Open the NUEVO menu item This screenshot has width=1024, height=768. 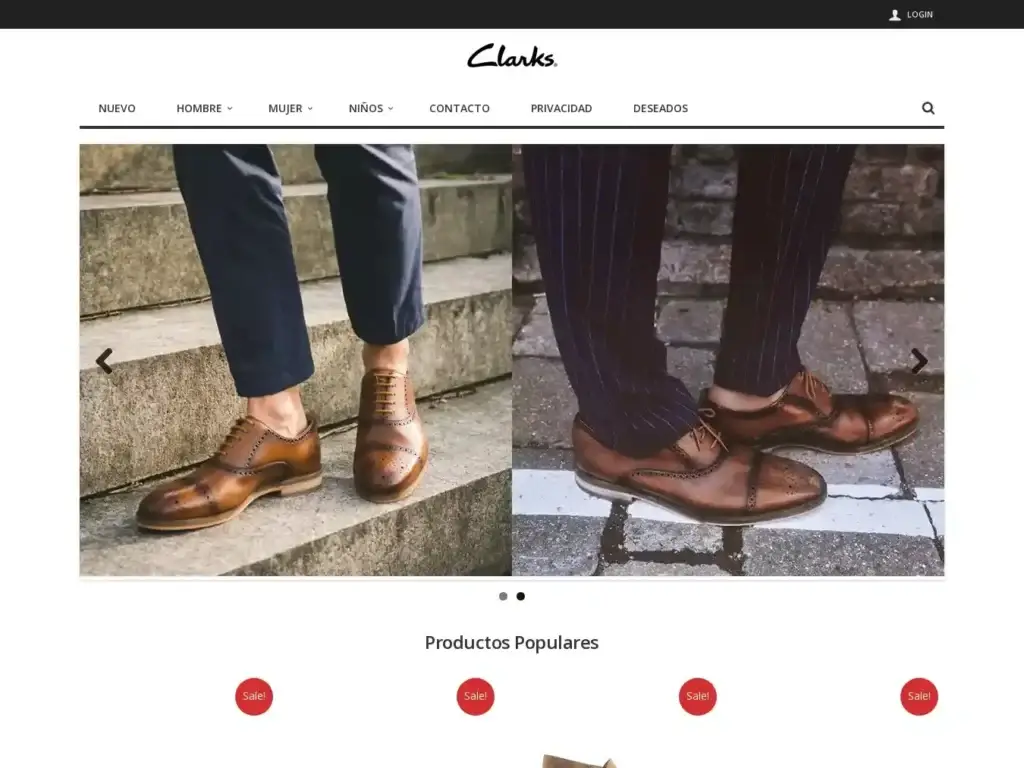(117, 108)
